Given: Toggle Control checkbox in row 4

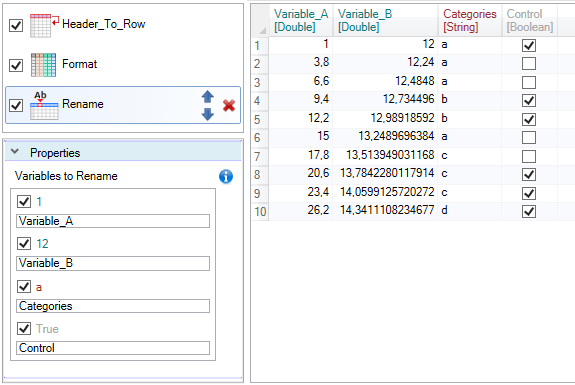Looking at the screenshot, I should tap(529, 100).
